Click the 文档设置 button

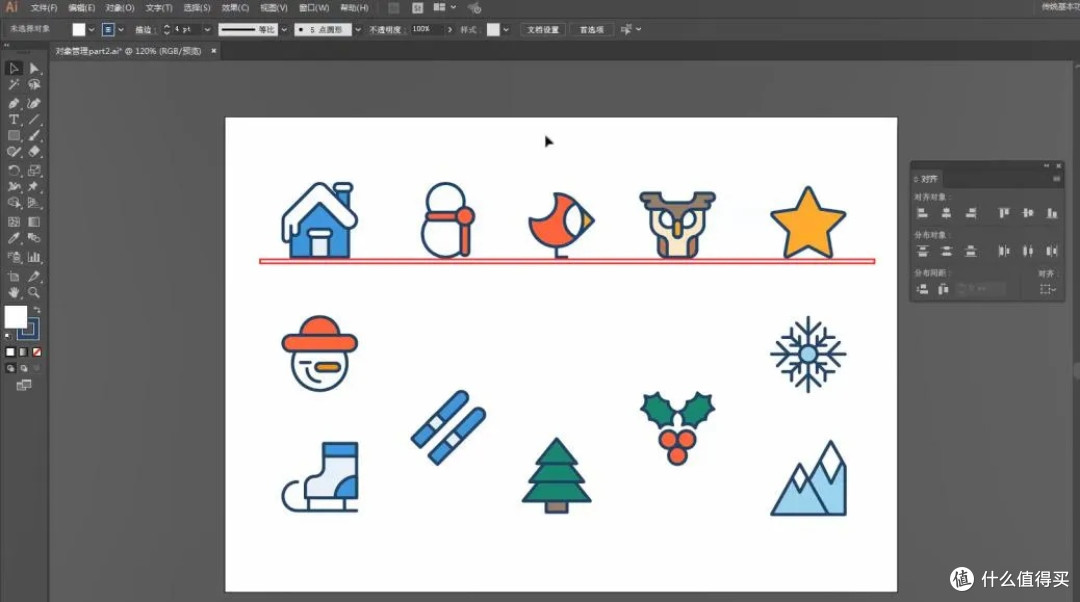[543, 30]
